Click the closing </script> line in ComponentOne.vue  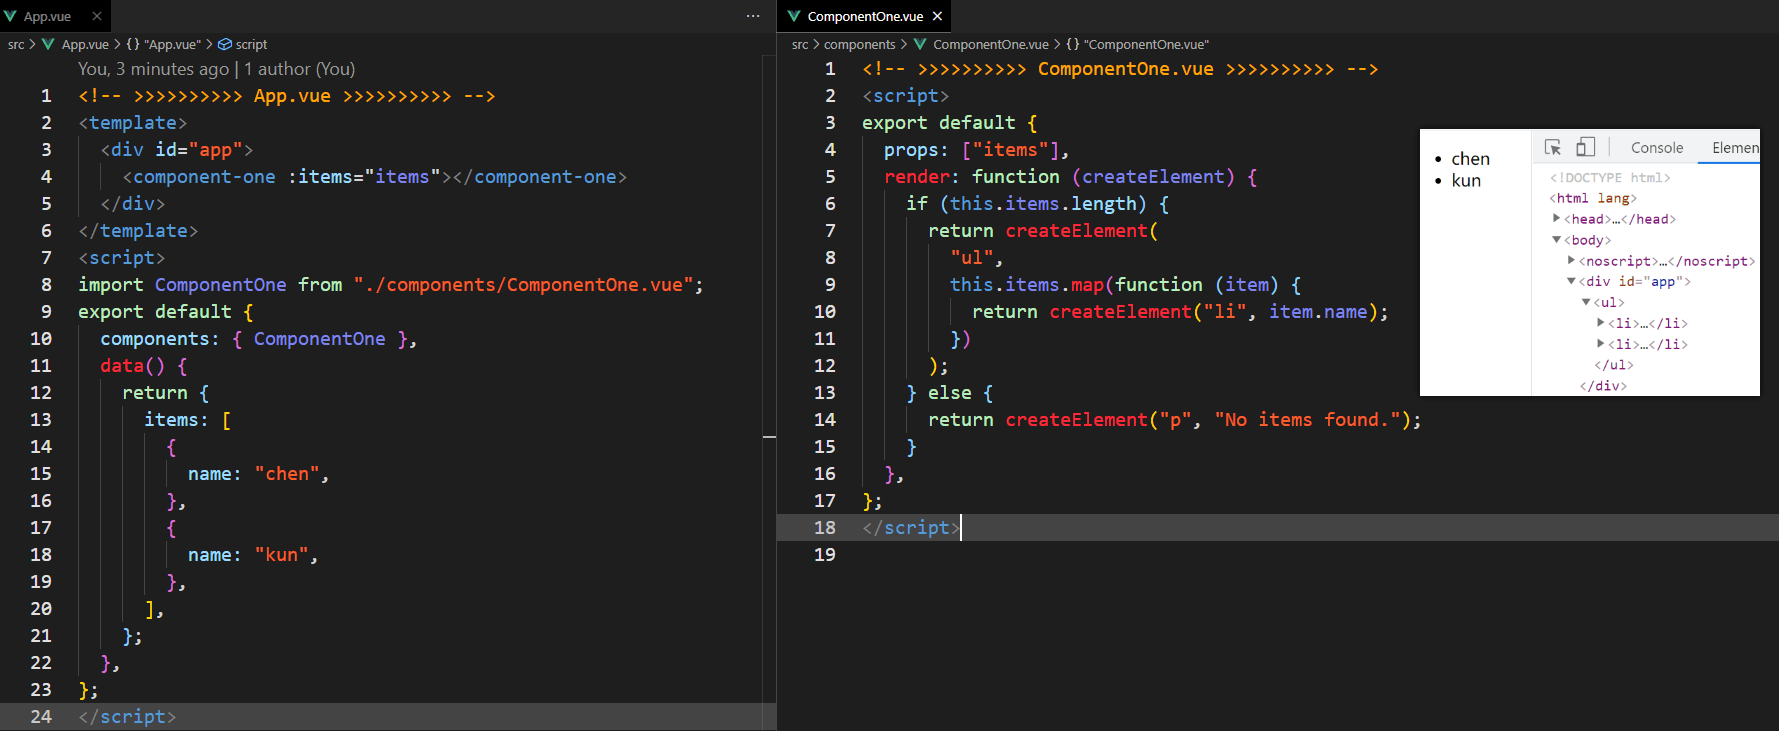tap(911, 528)
